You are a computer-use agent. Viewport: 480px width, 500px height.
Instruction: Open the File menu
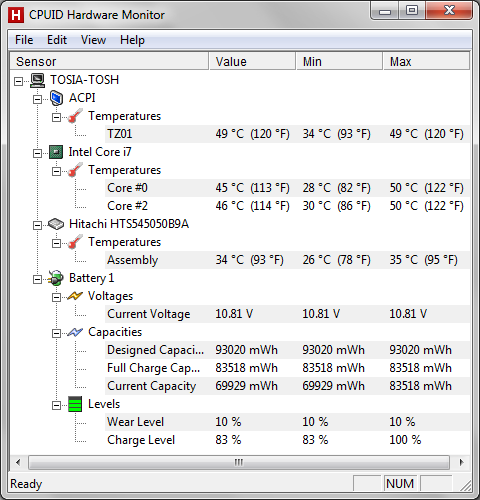(x=24, y=40)
